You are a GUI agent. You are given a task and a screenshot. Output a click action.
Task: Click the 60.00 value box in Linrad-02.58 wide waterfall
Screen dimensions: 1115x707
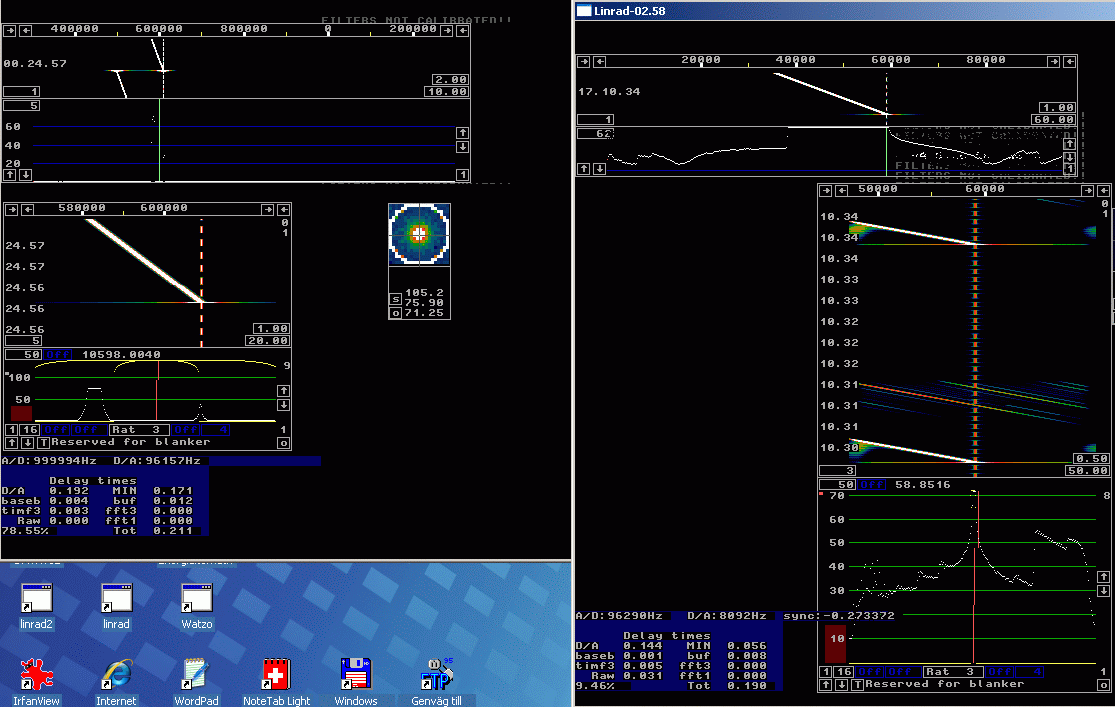1054,119
